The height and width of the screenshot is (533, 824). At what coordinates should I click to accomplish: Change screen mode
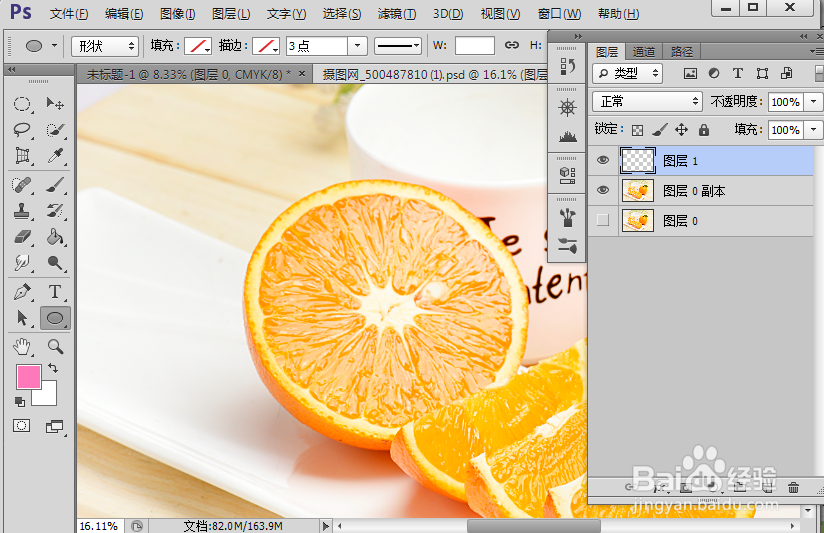[x=54, y=426]
